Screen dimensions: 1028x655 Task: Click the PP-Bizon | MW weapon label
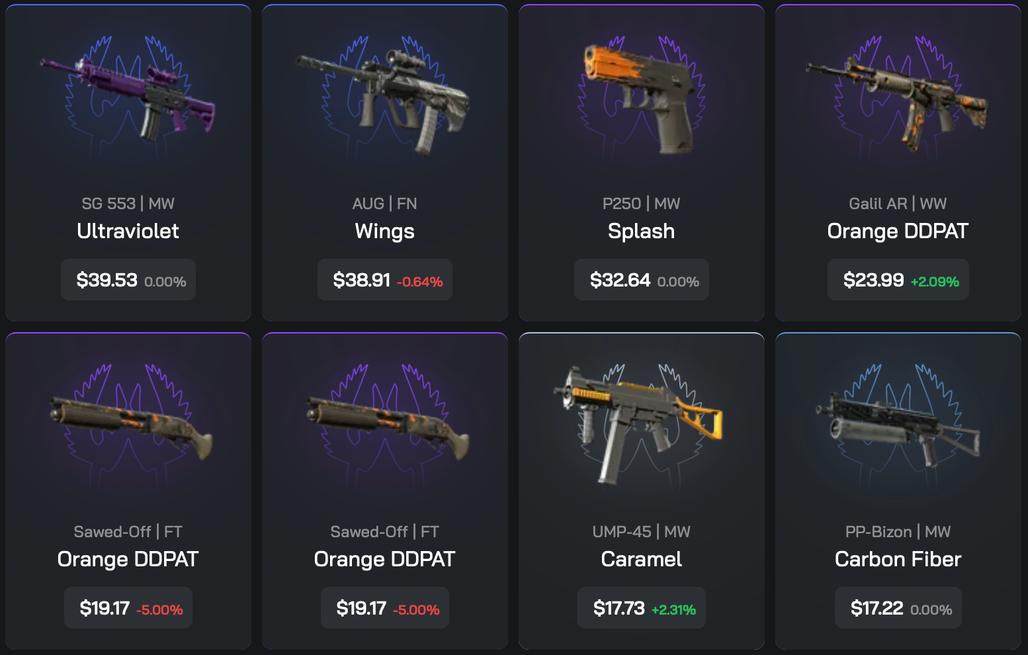pos(898,531)
